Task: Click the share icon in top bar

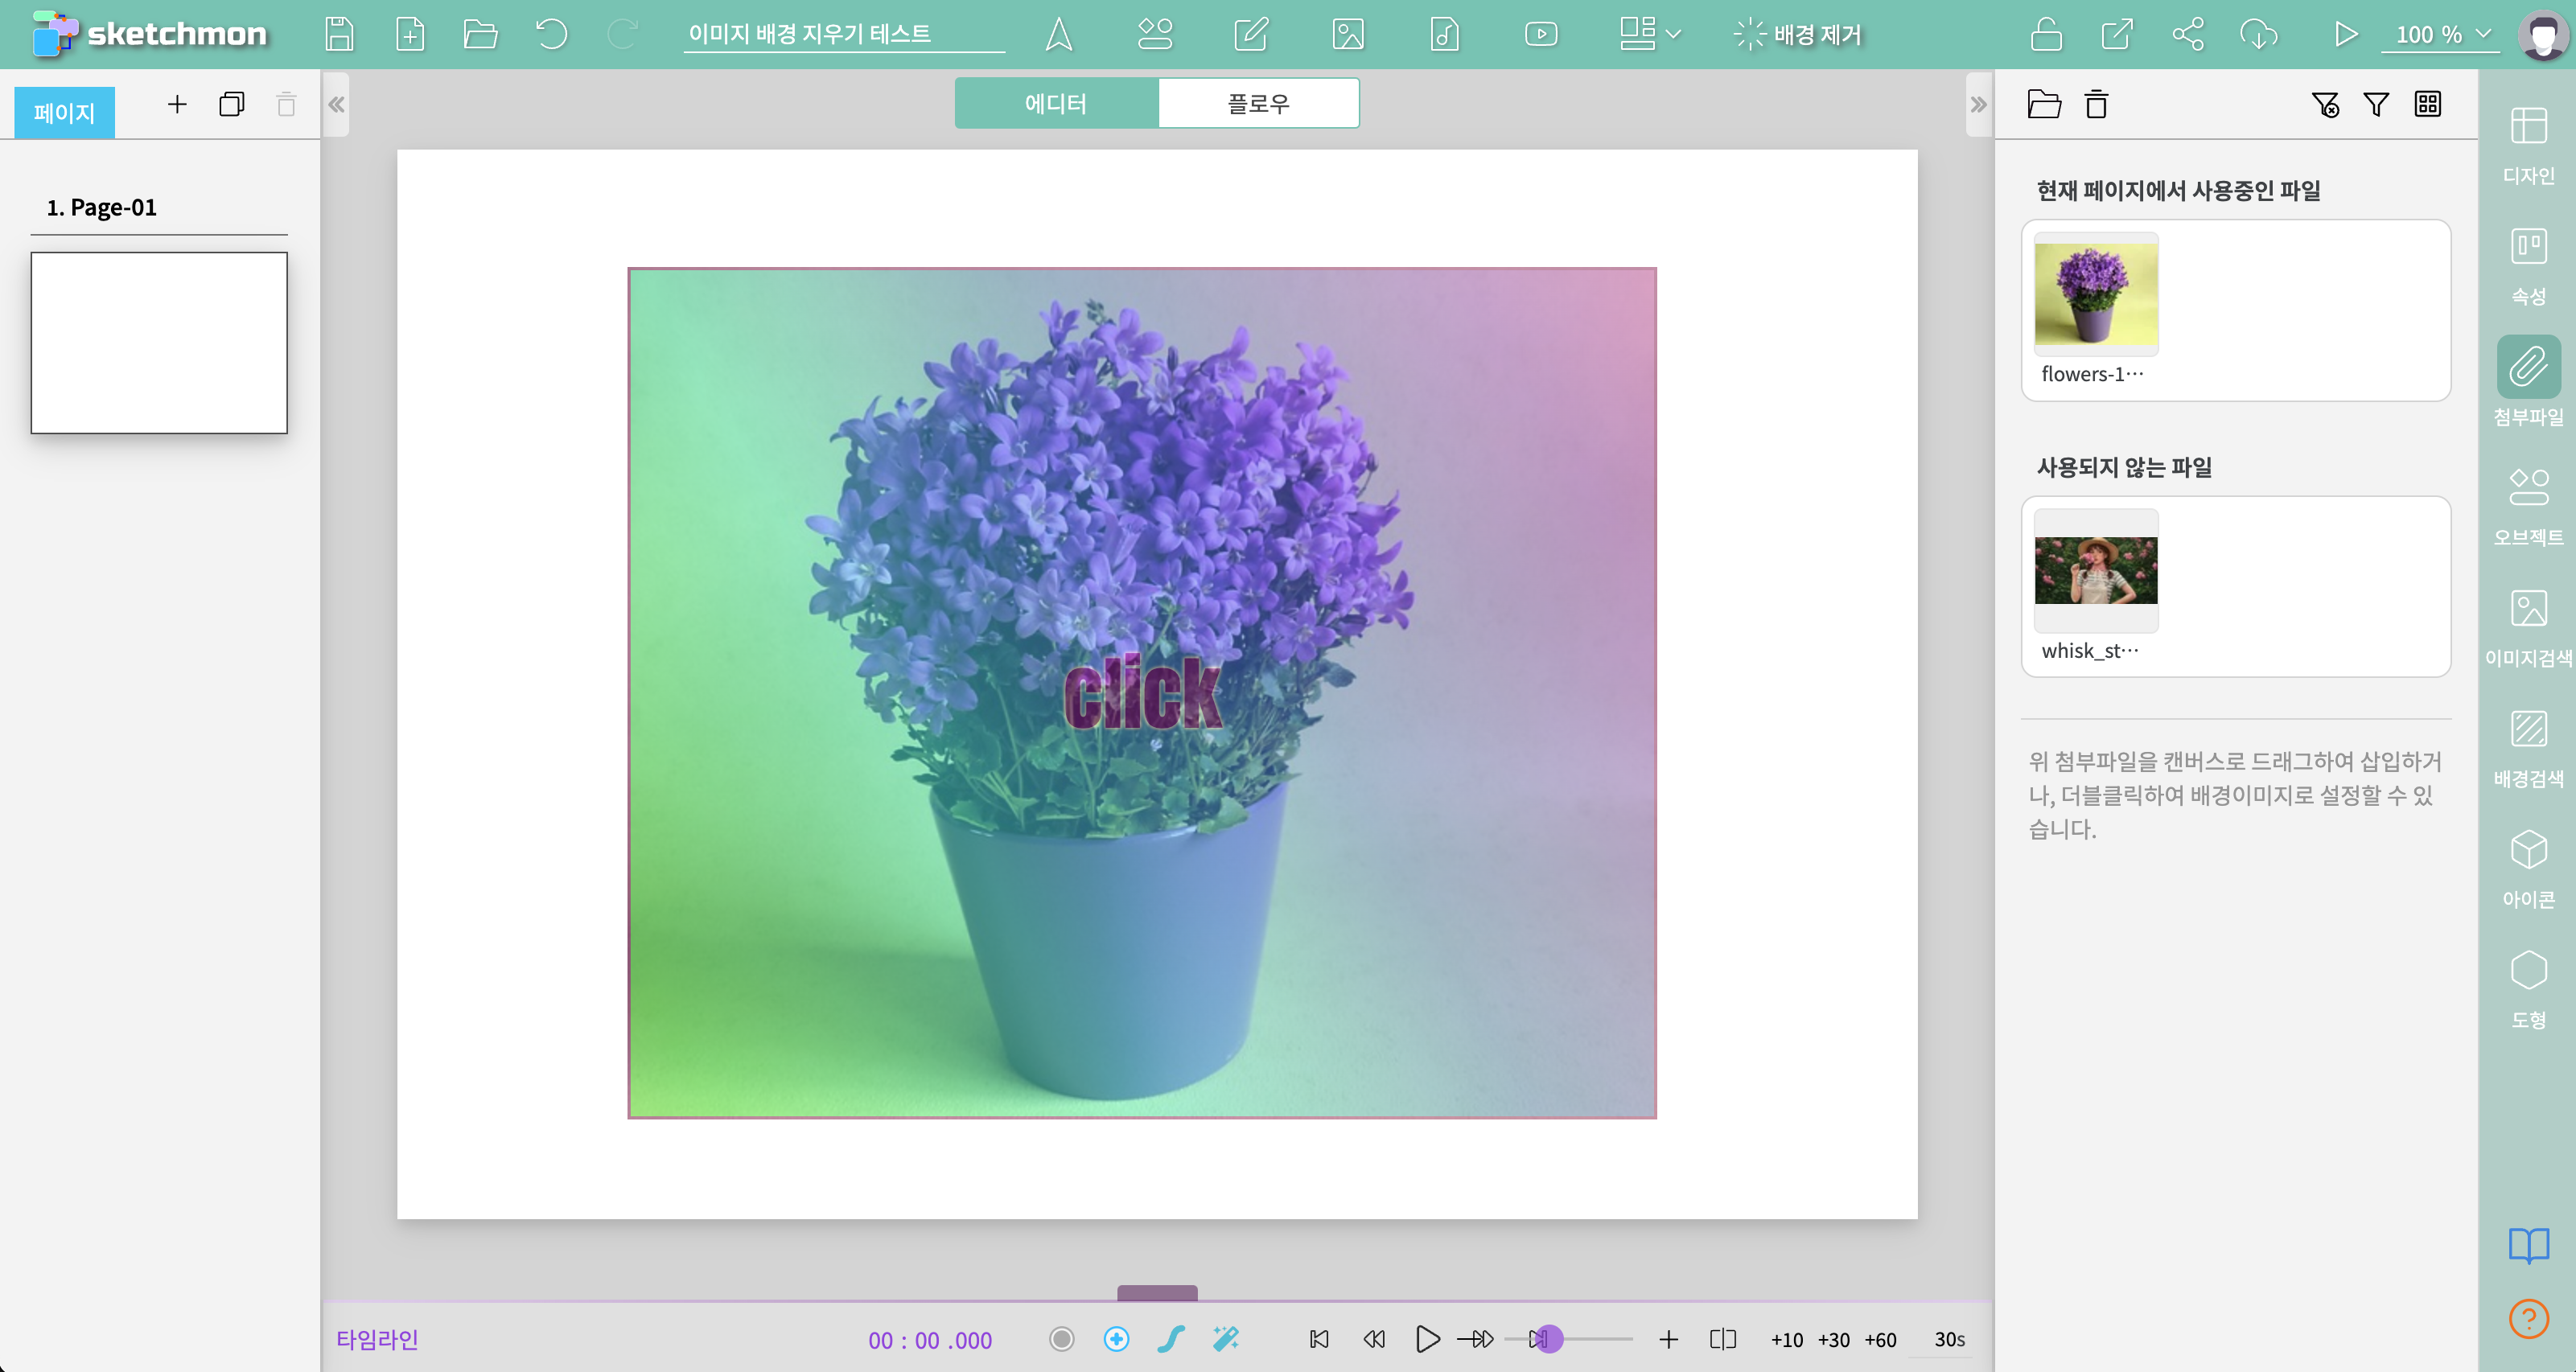Action: (2187, 34)
